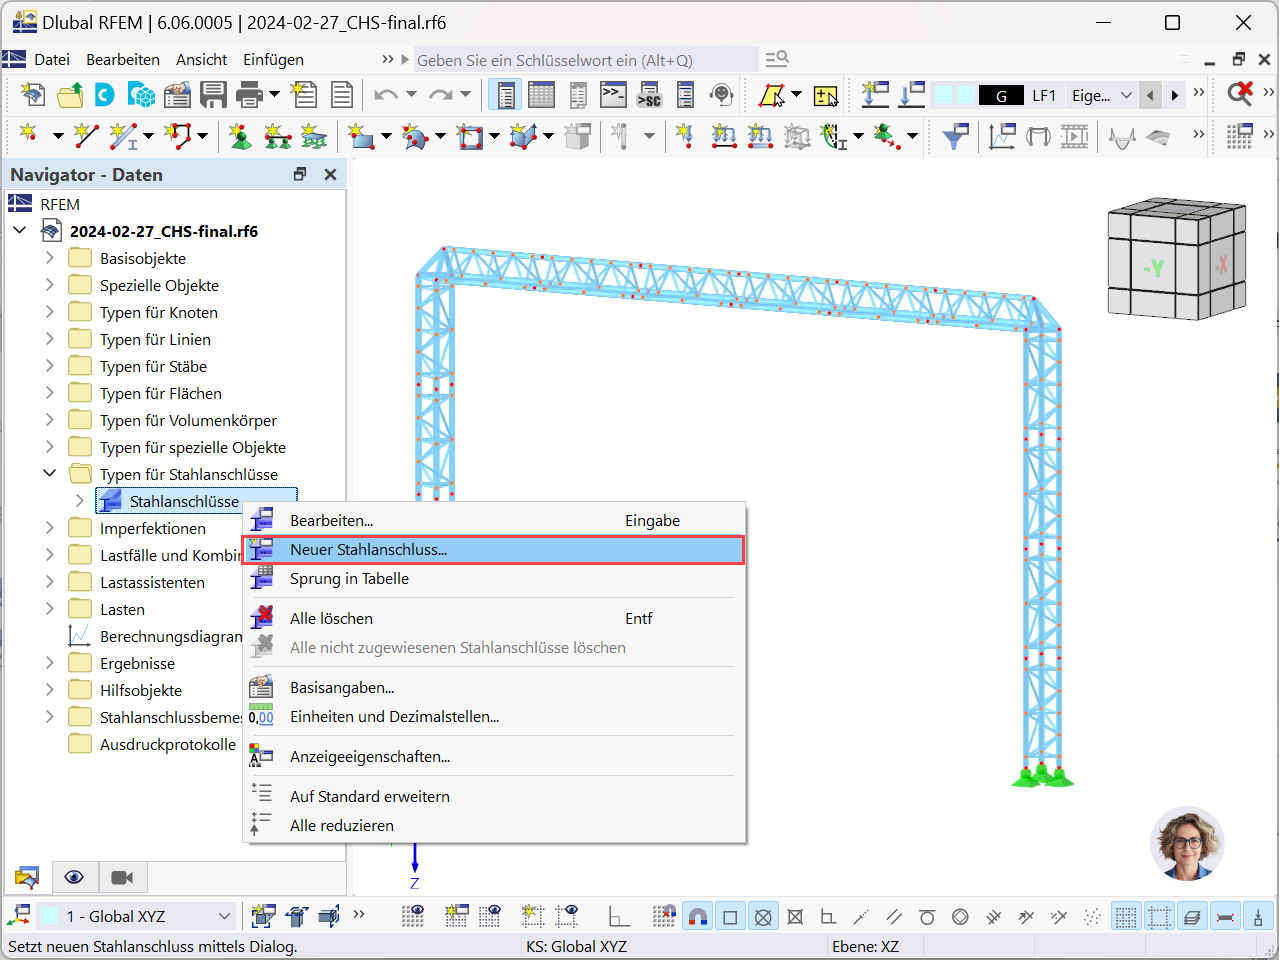Click the assistant avatar thumbnail
Screen dimensions: 1280x960
[x=1188, y=844]
